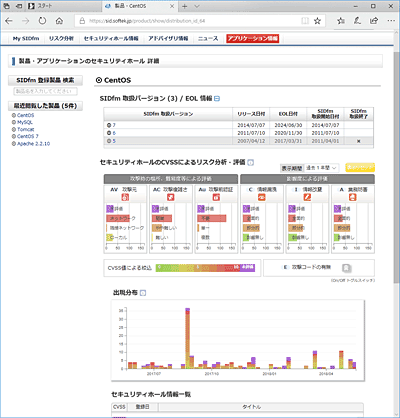Open the browser tab list chevron

(x=197, y=6)
